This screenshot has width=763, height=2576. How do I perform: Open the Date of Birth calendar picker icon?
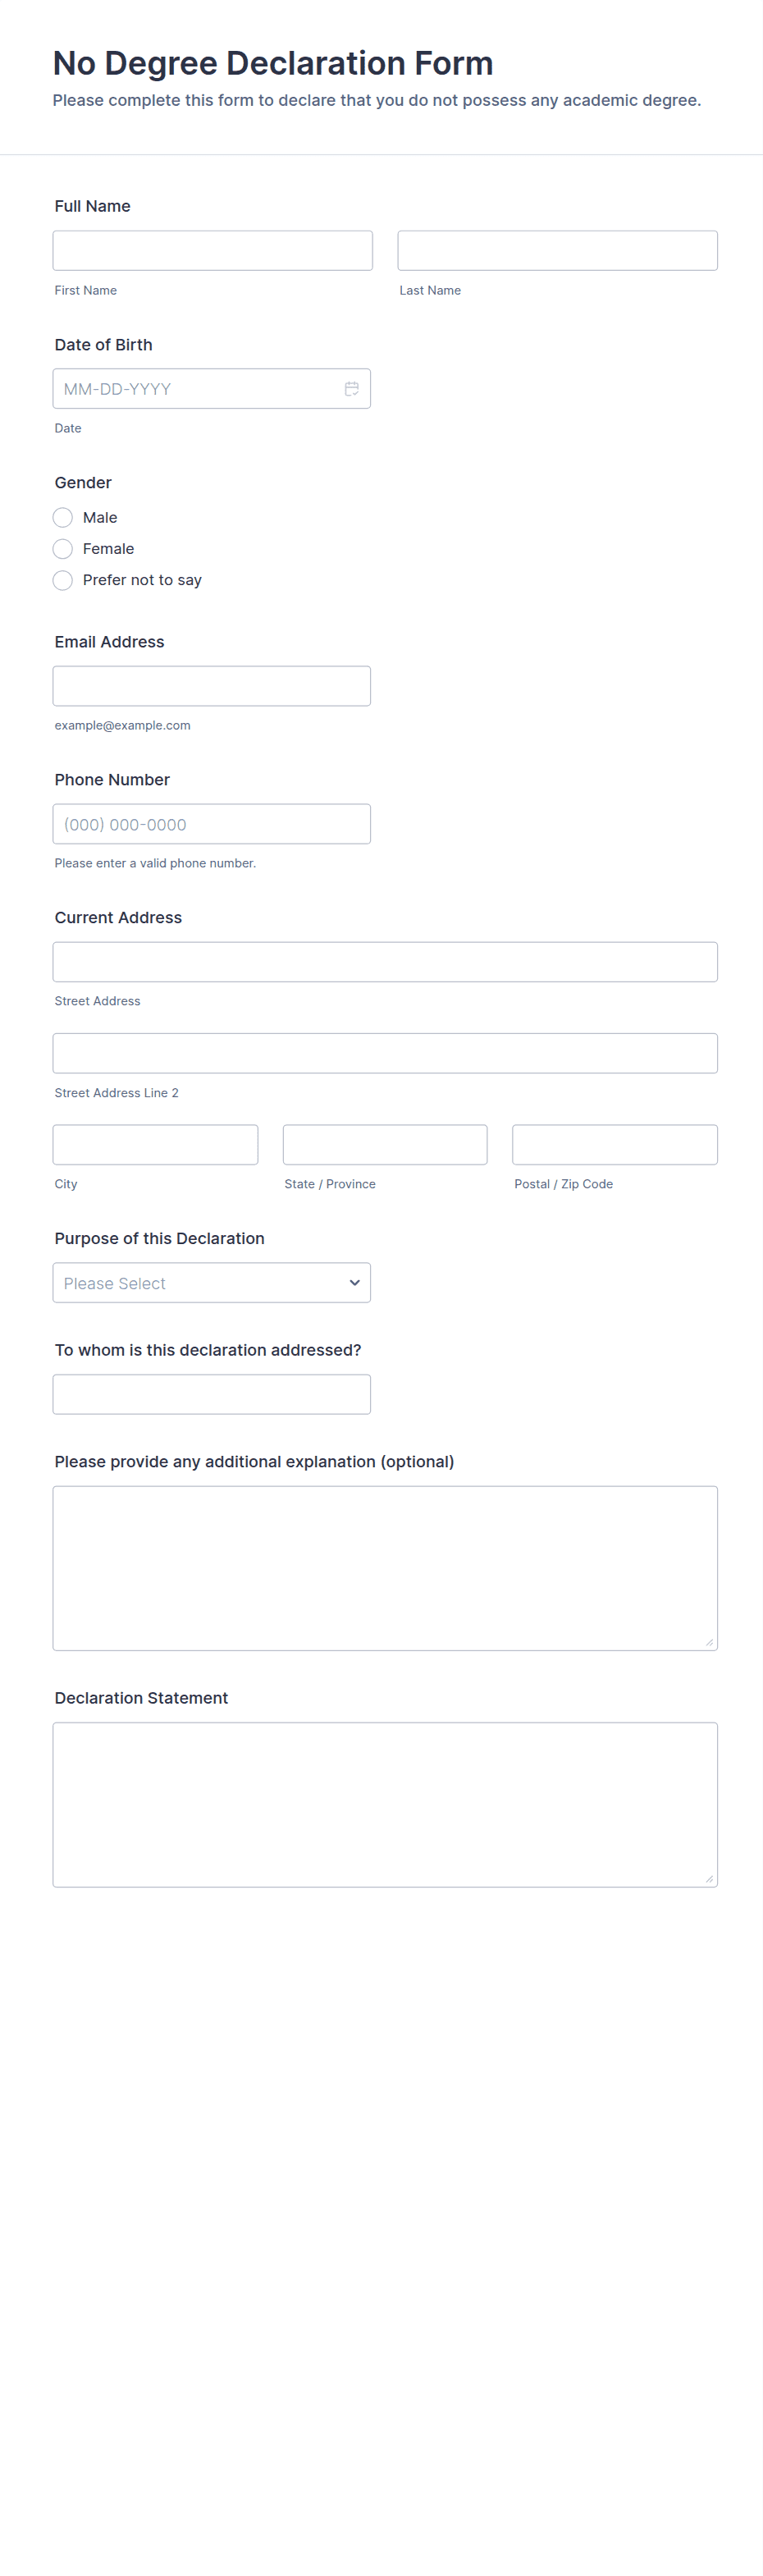click(352, 389)
